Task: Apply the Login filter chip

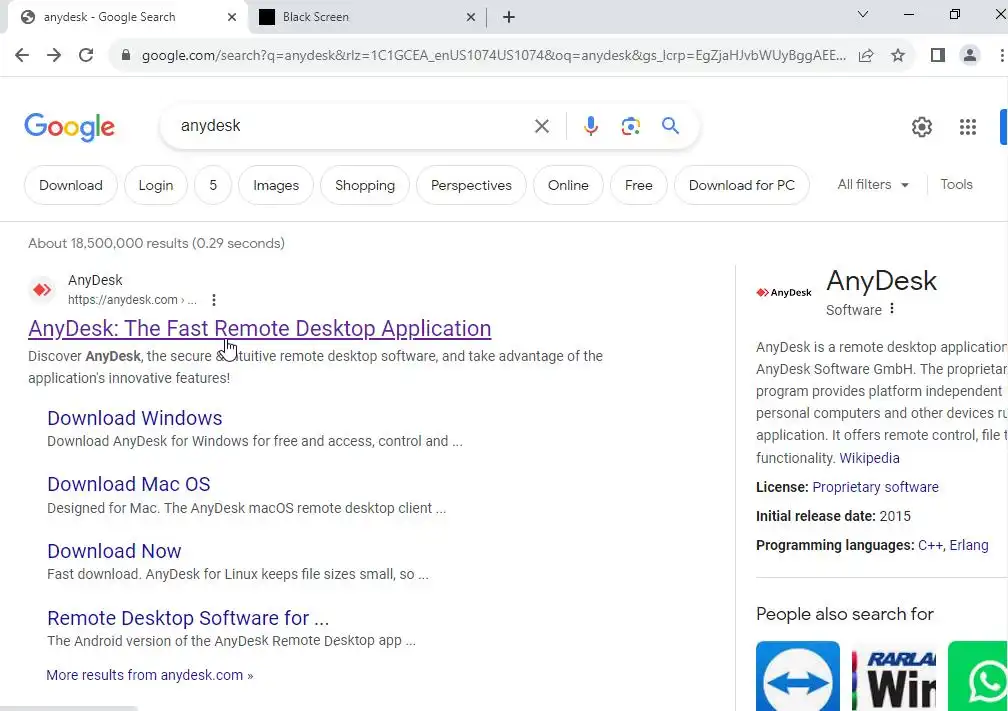Action: [156, 185]
